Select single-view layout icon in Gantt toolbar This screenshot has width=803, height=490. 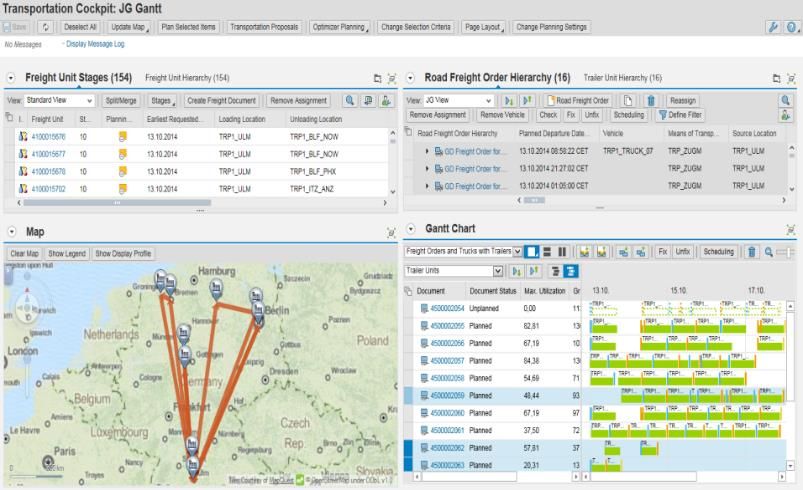click(x=532, y=251)
